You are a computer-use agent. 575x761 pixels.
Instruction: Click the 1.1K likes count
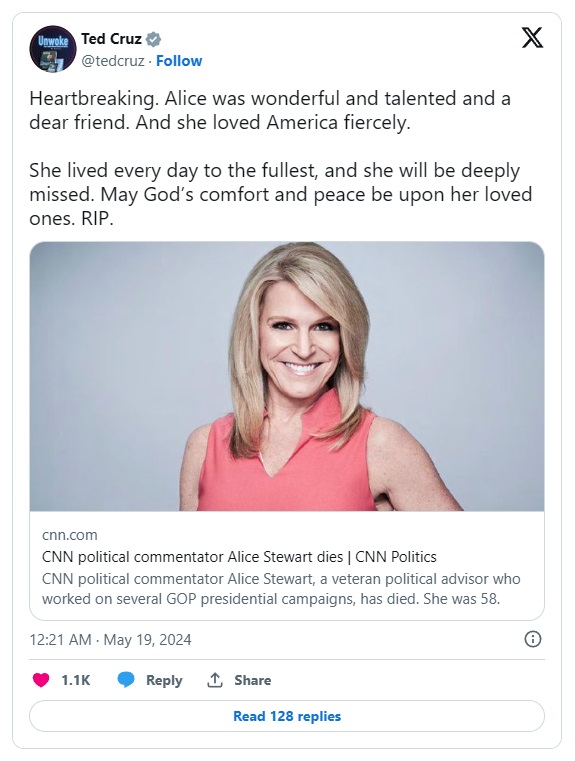click(76, 680)
